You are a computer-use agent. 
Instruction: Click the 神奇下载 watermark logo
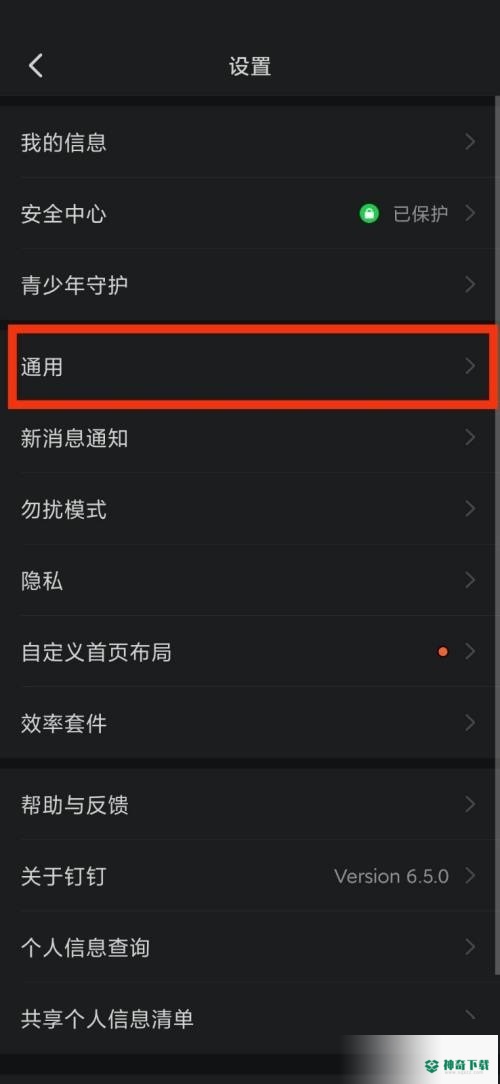click(x=459, y=1065)
